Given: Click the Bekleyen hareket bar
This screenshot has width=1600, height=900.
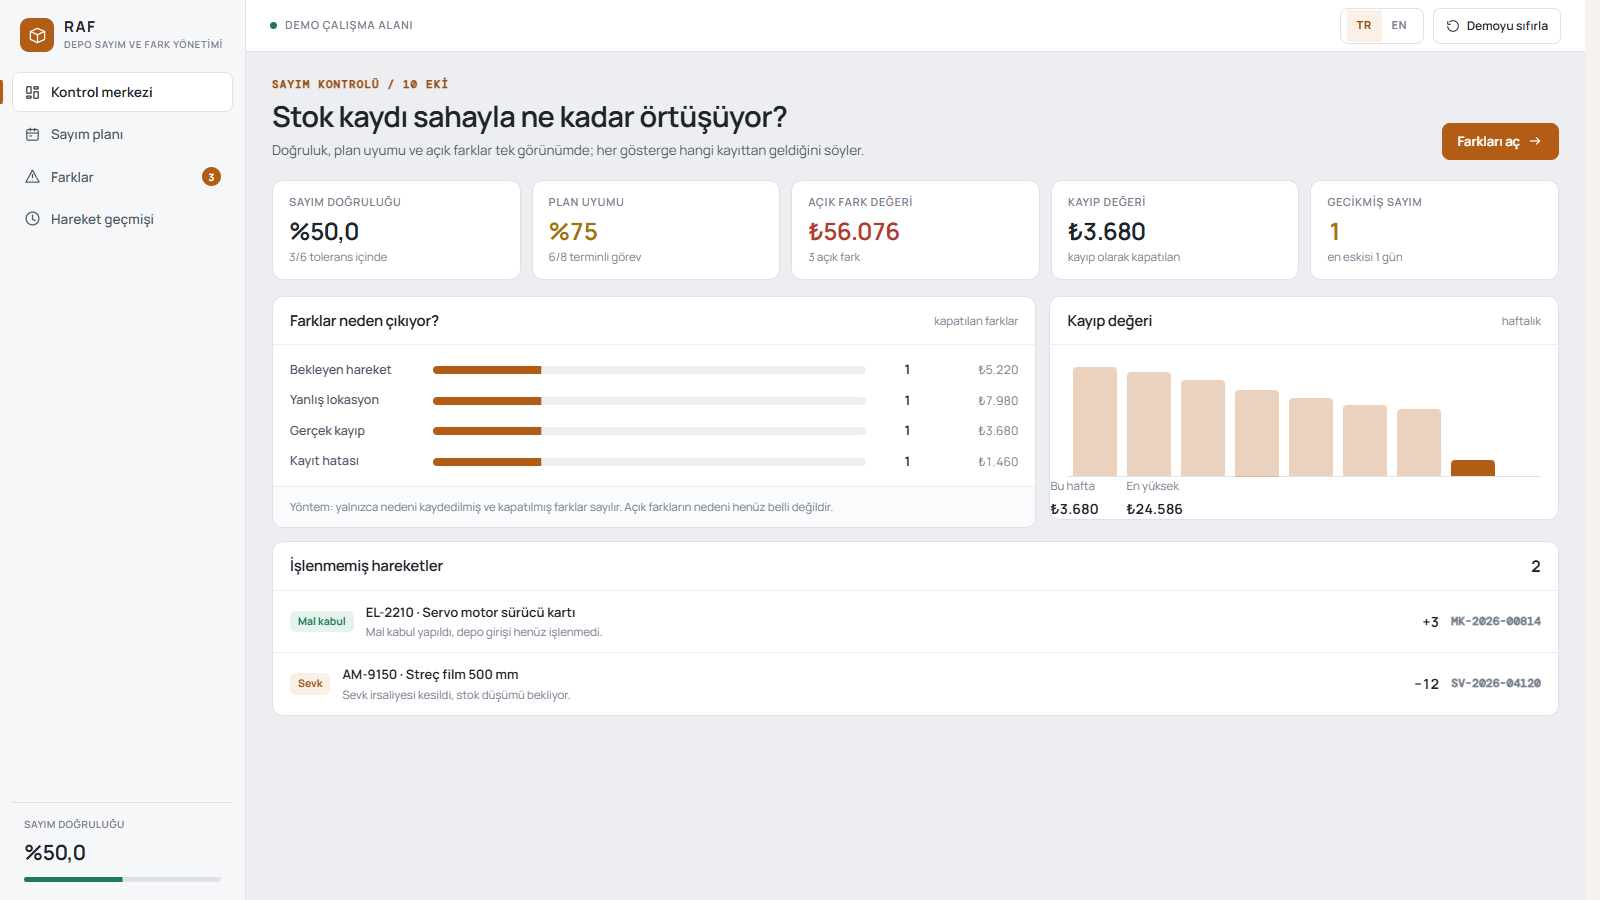Looking at the screenshot, I should coord(649,370).
